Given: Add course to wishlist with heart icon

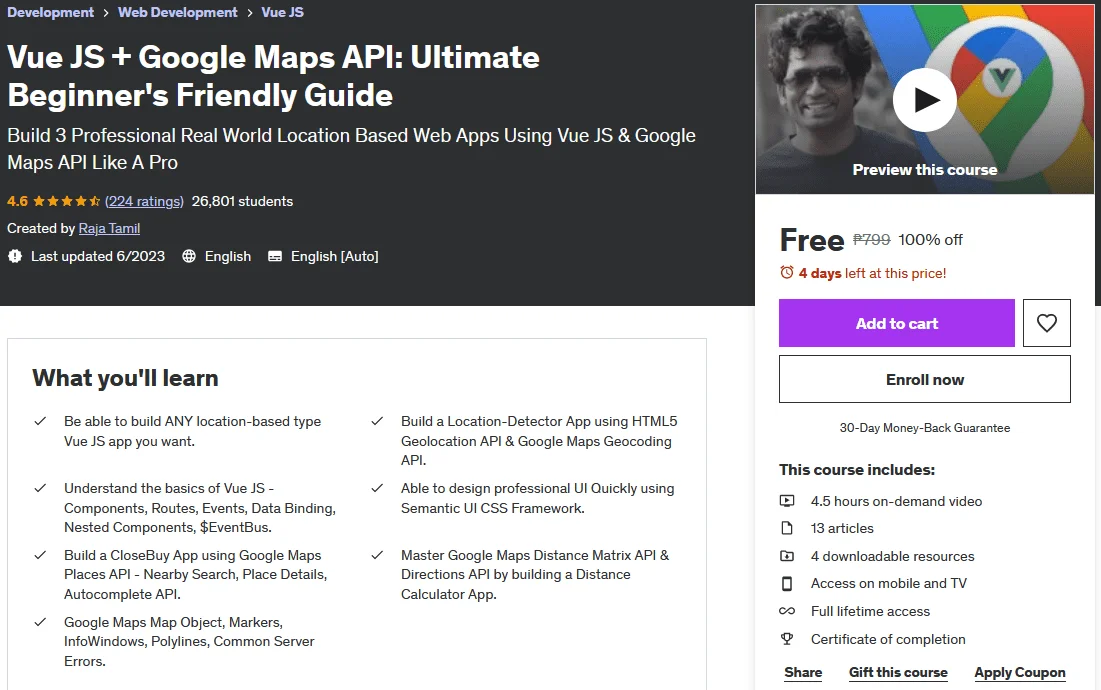Looking at the screenshot, I should (1046, 323).
